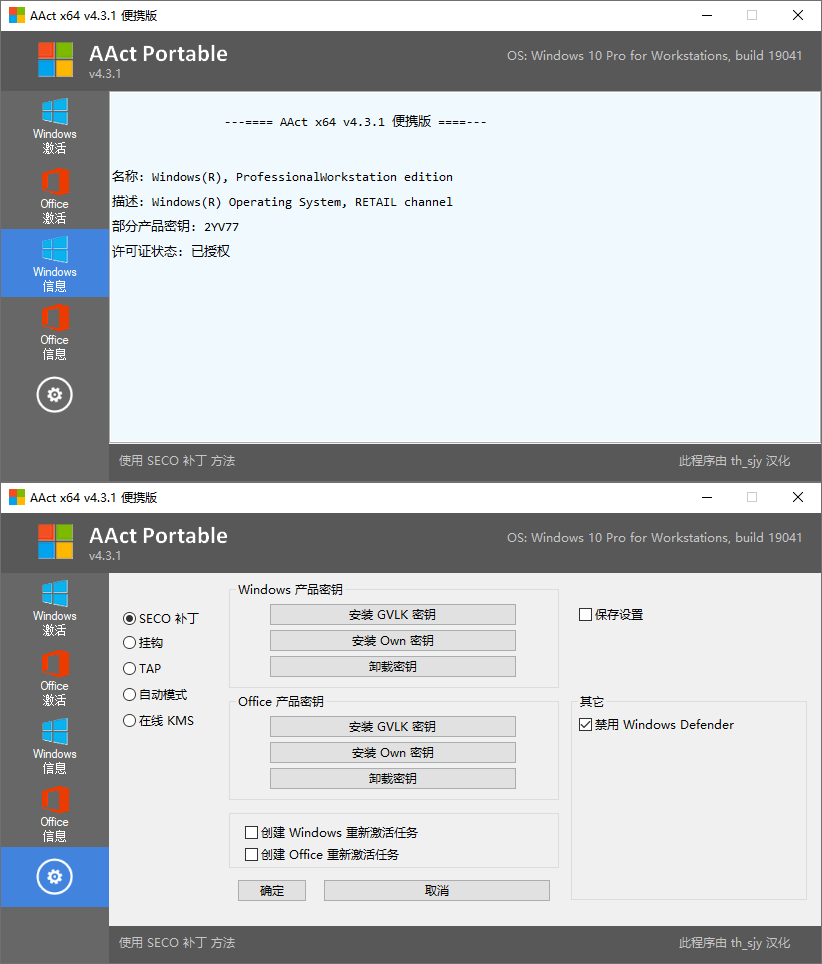Click 安装 GVLK 密钥 under Office 产品密钥
822x964 pixels.
tap(393, 727)
